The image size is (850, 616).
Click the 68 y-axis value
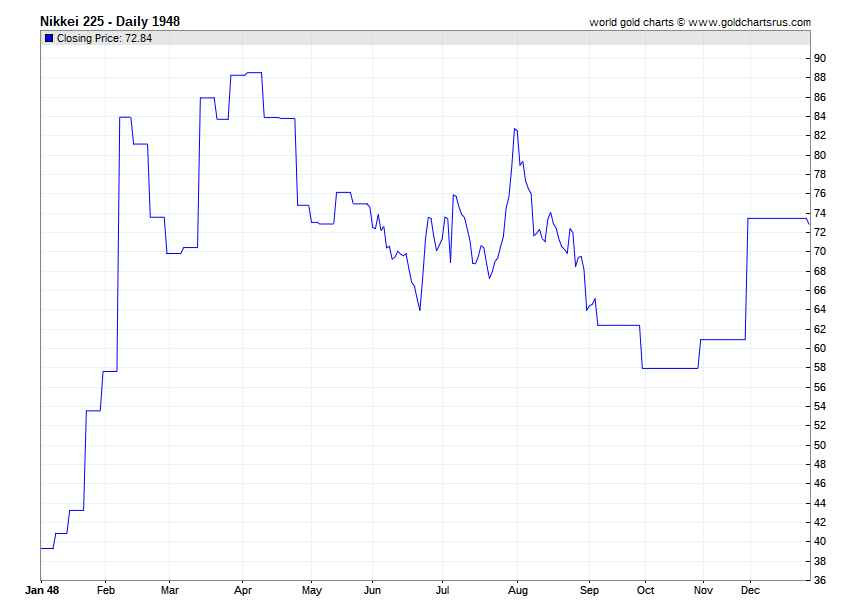point(820,271)
